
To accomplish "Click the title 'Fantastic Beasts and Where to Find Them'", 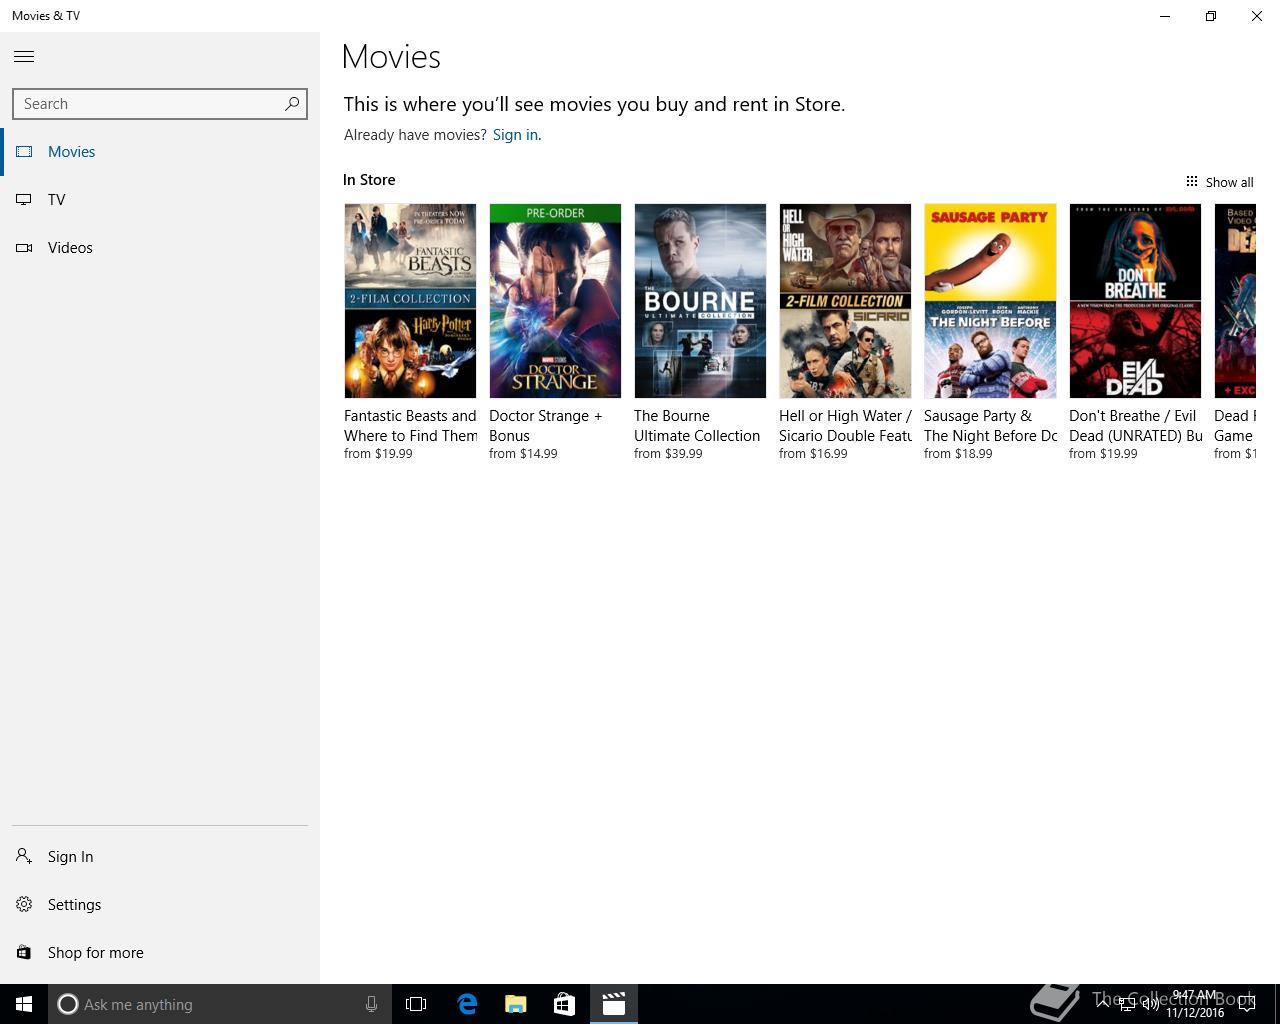I will coord(410,426).
